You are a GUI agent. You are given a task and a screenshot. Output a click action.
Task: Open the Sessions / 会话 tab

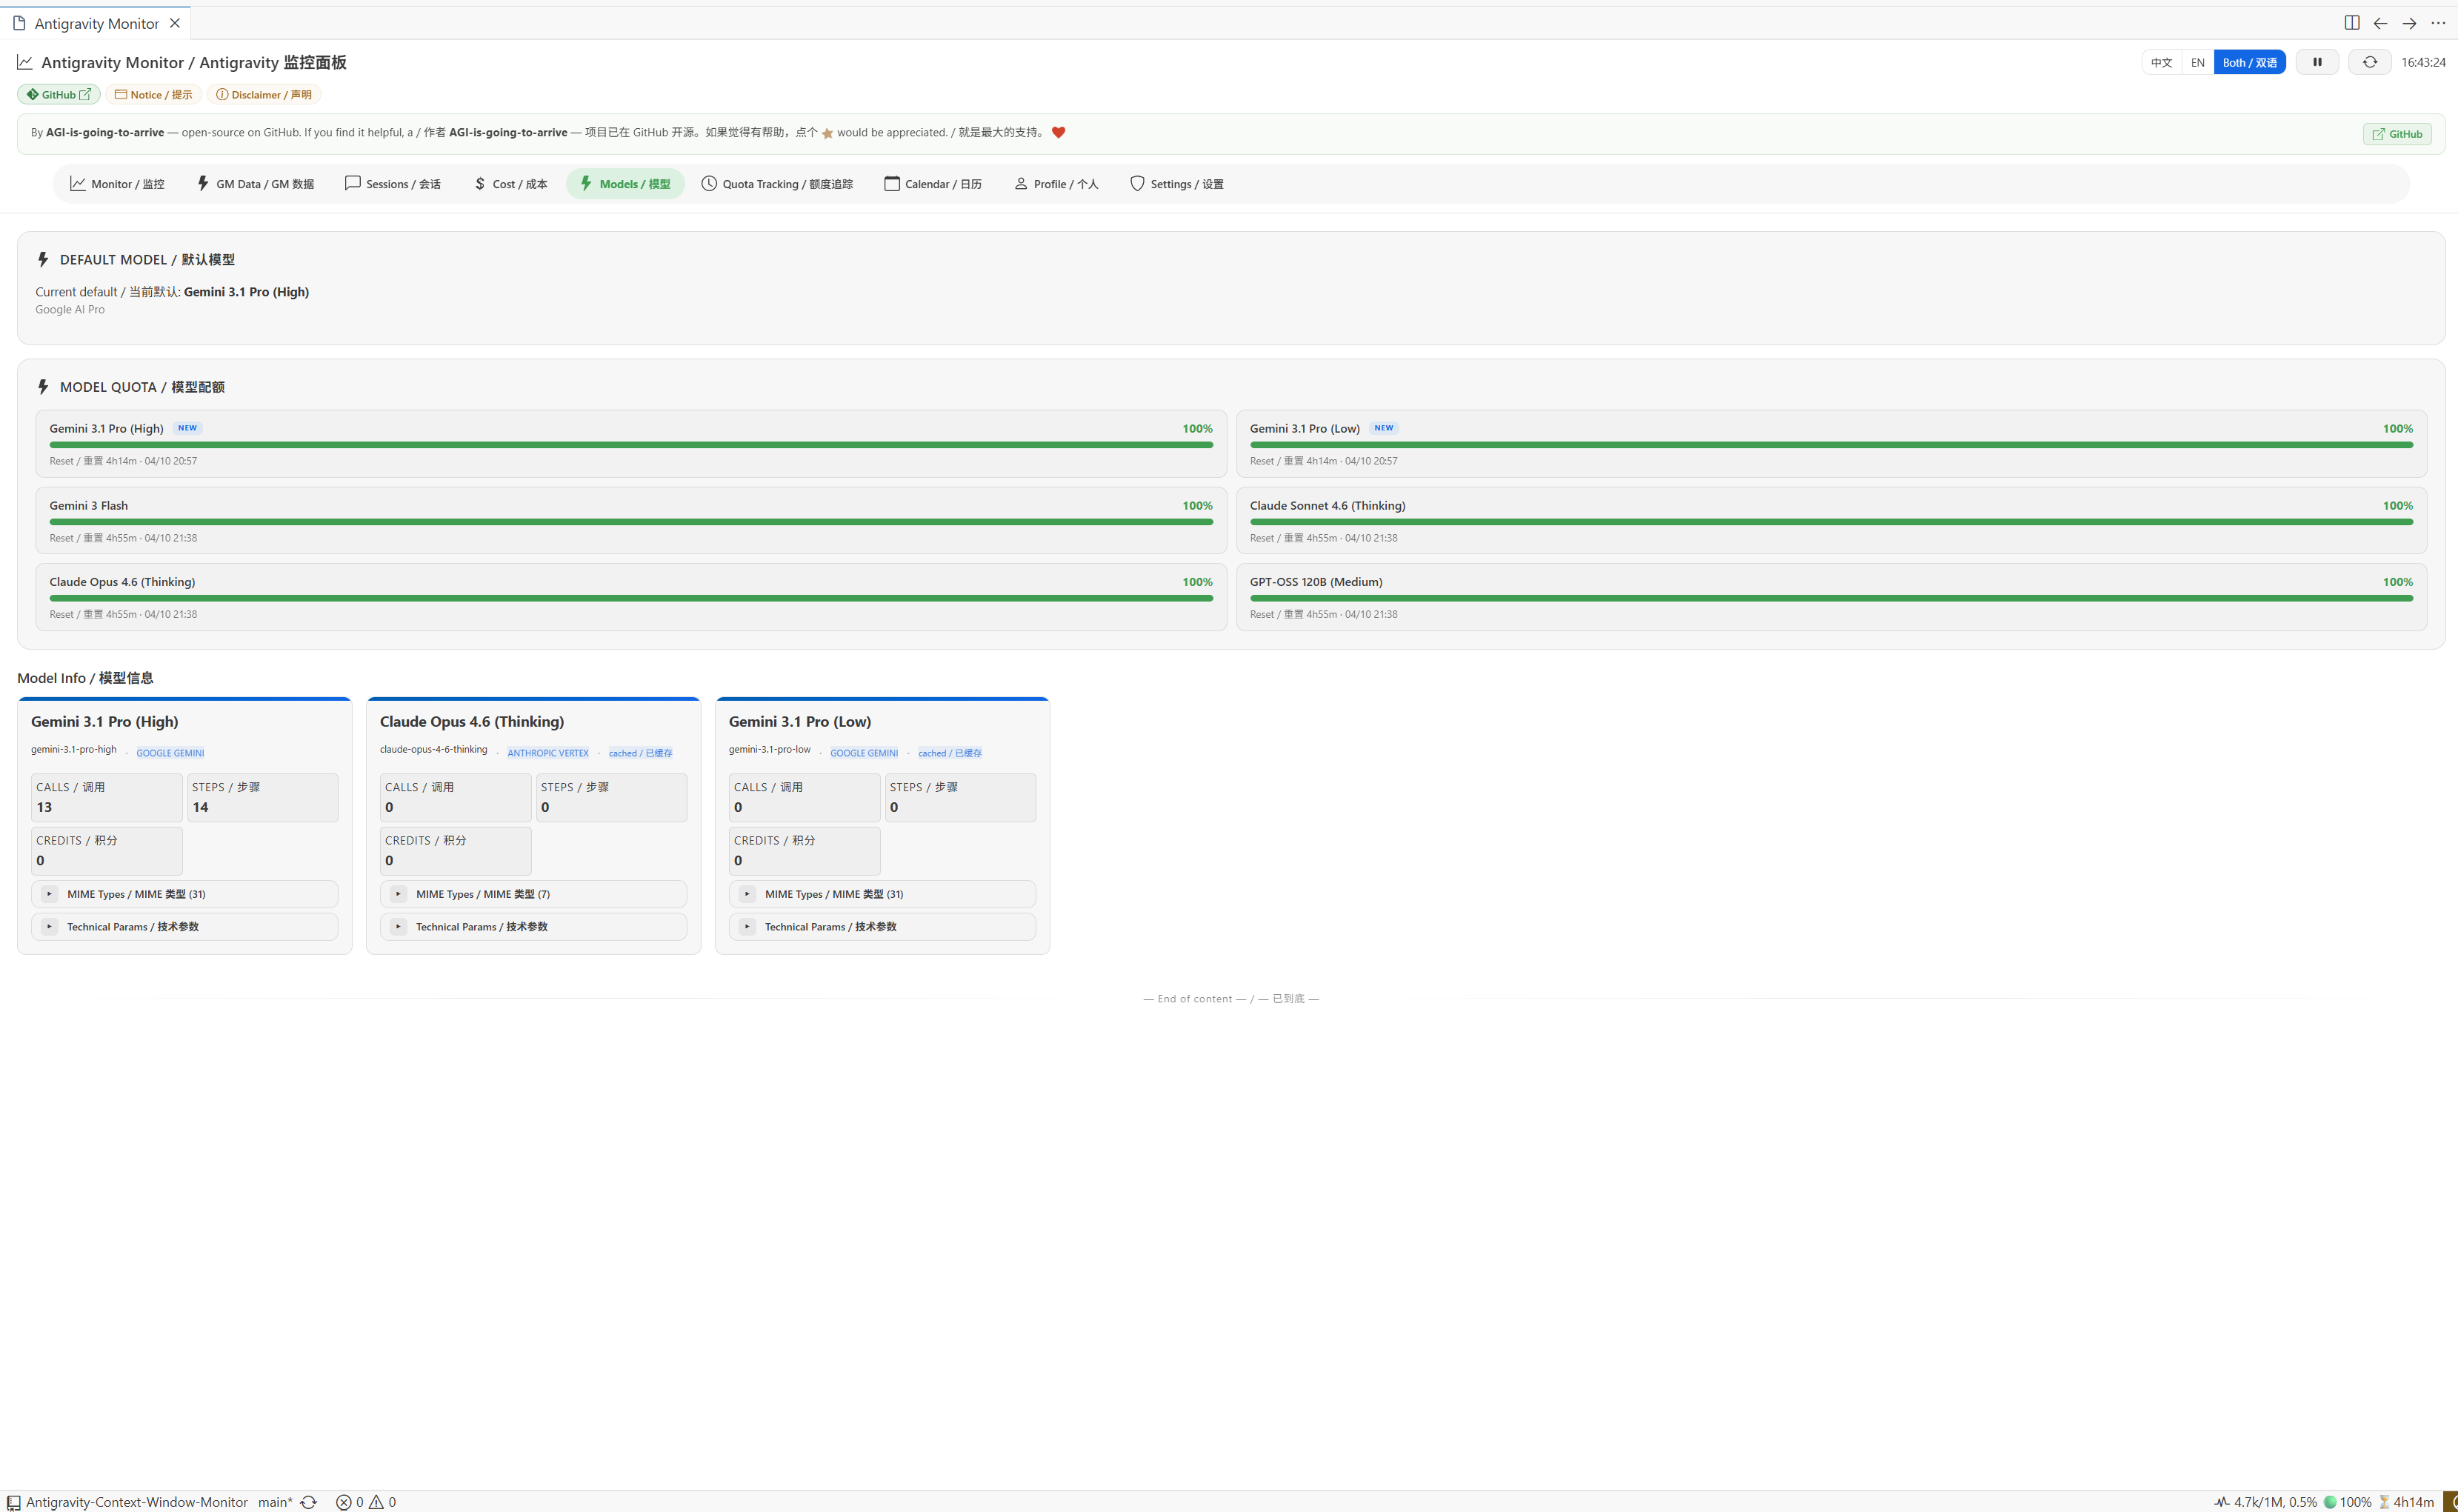[393, 184]
